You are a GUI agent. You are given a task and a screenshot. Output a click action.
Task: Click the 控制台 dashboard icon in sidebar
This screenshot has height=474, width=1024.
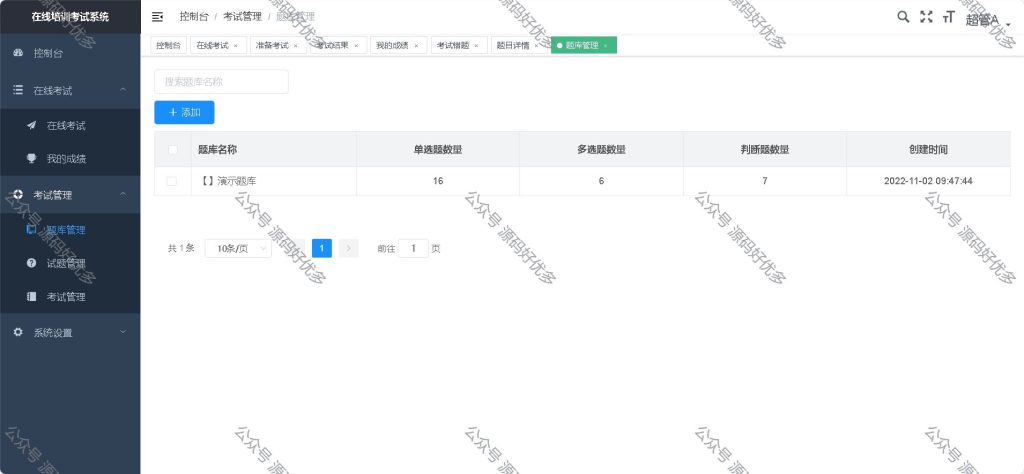18,53
